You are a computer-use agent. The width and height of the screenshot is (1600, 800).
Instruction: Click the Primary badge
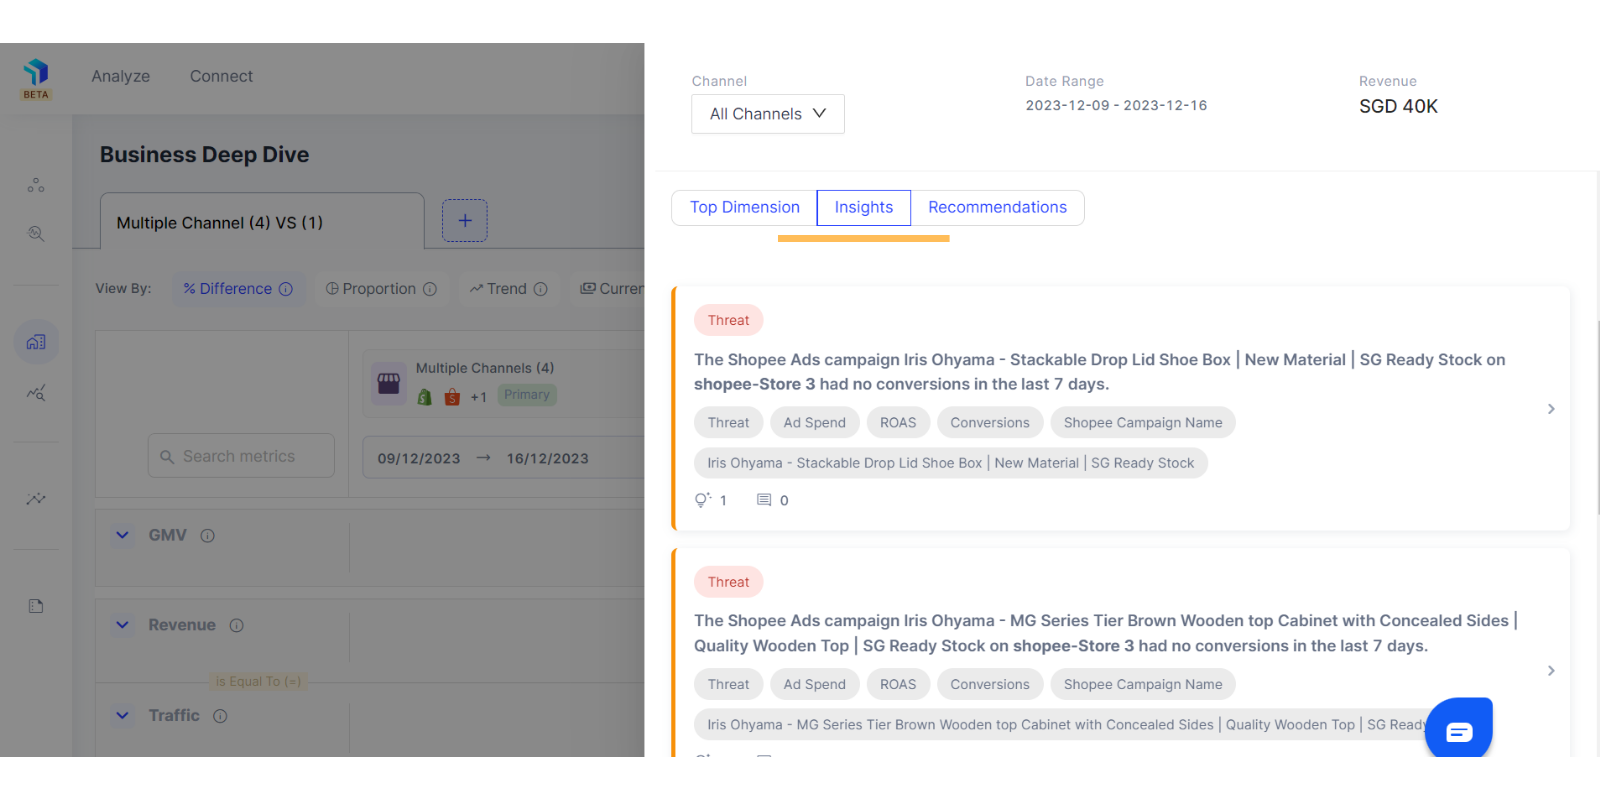[527, 395]
